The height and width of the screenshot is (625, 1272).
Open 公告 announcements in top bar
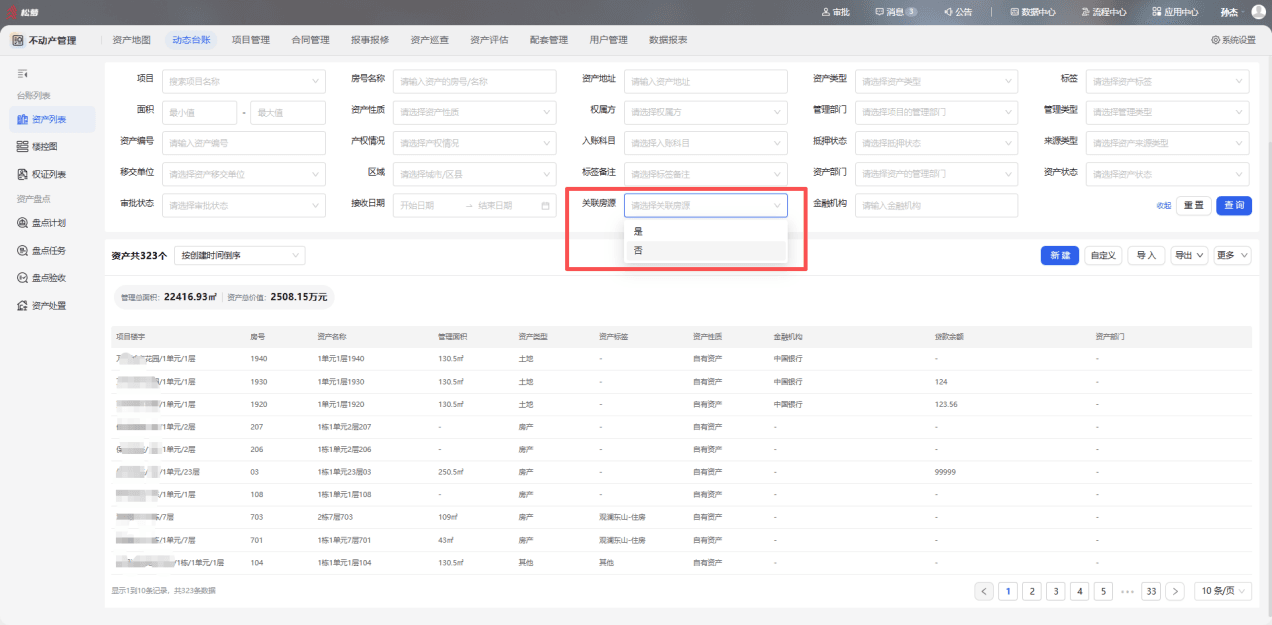[958, 12]
